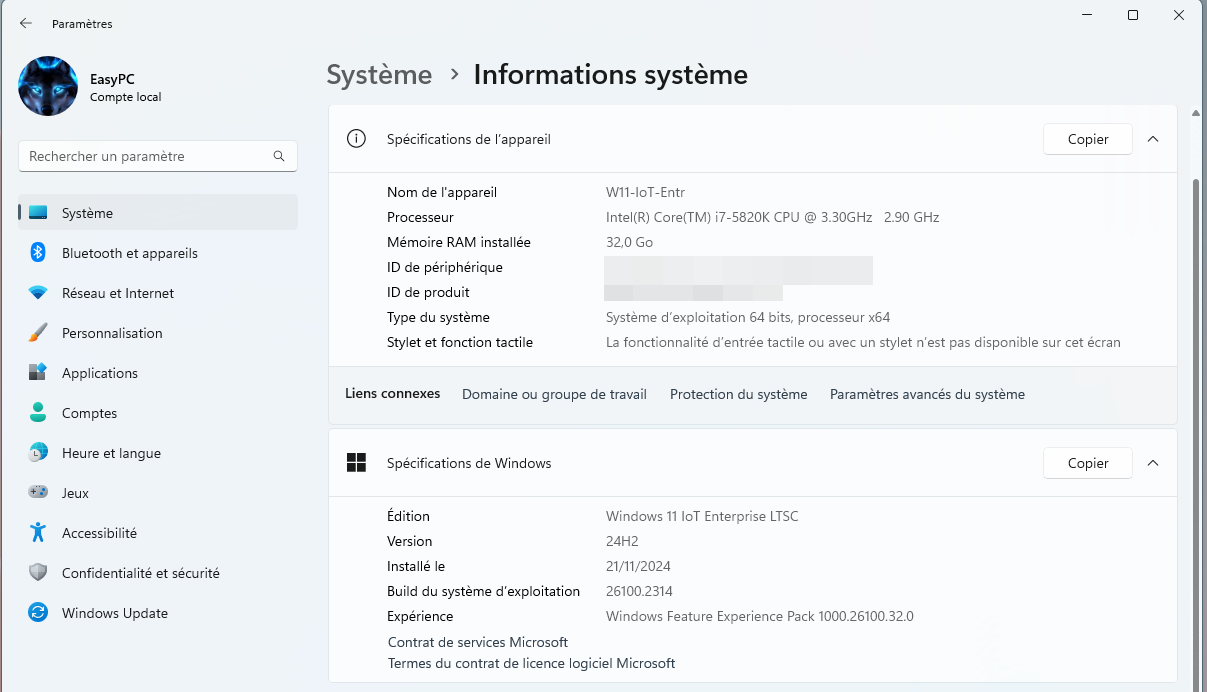Open Domaine ou groupe de travail link
This screenshot has width=1207, height=692.
(x=554, y=394)
